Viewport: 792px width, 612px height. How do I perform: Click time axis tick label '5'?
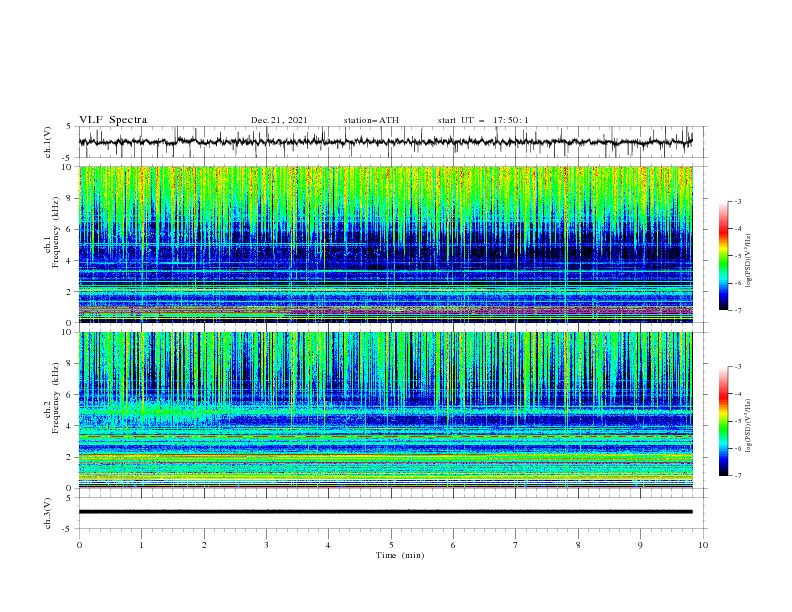click(x=391, y=545)
